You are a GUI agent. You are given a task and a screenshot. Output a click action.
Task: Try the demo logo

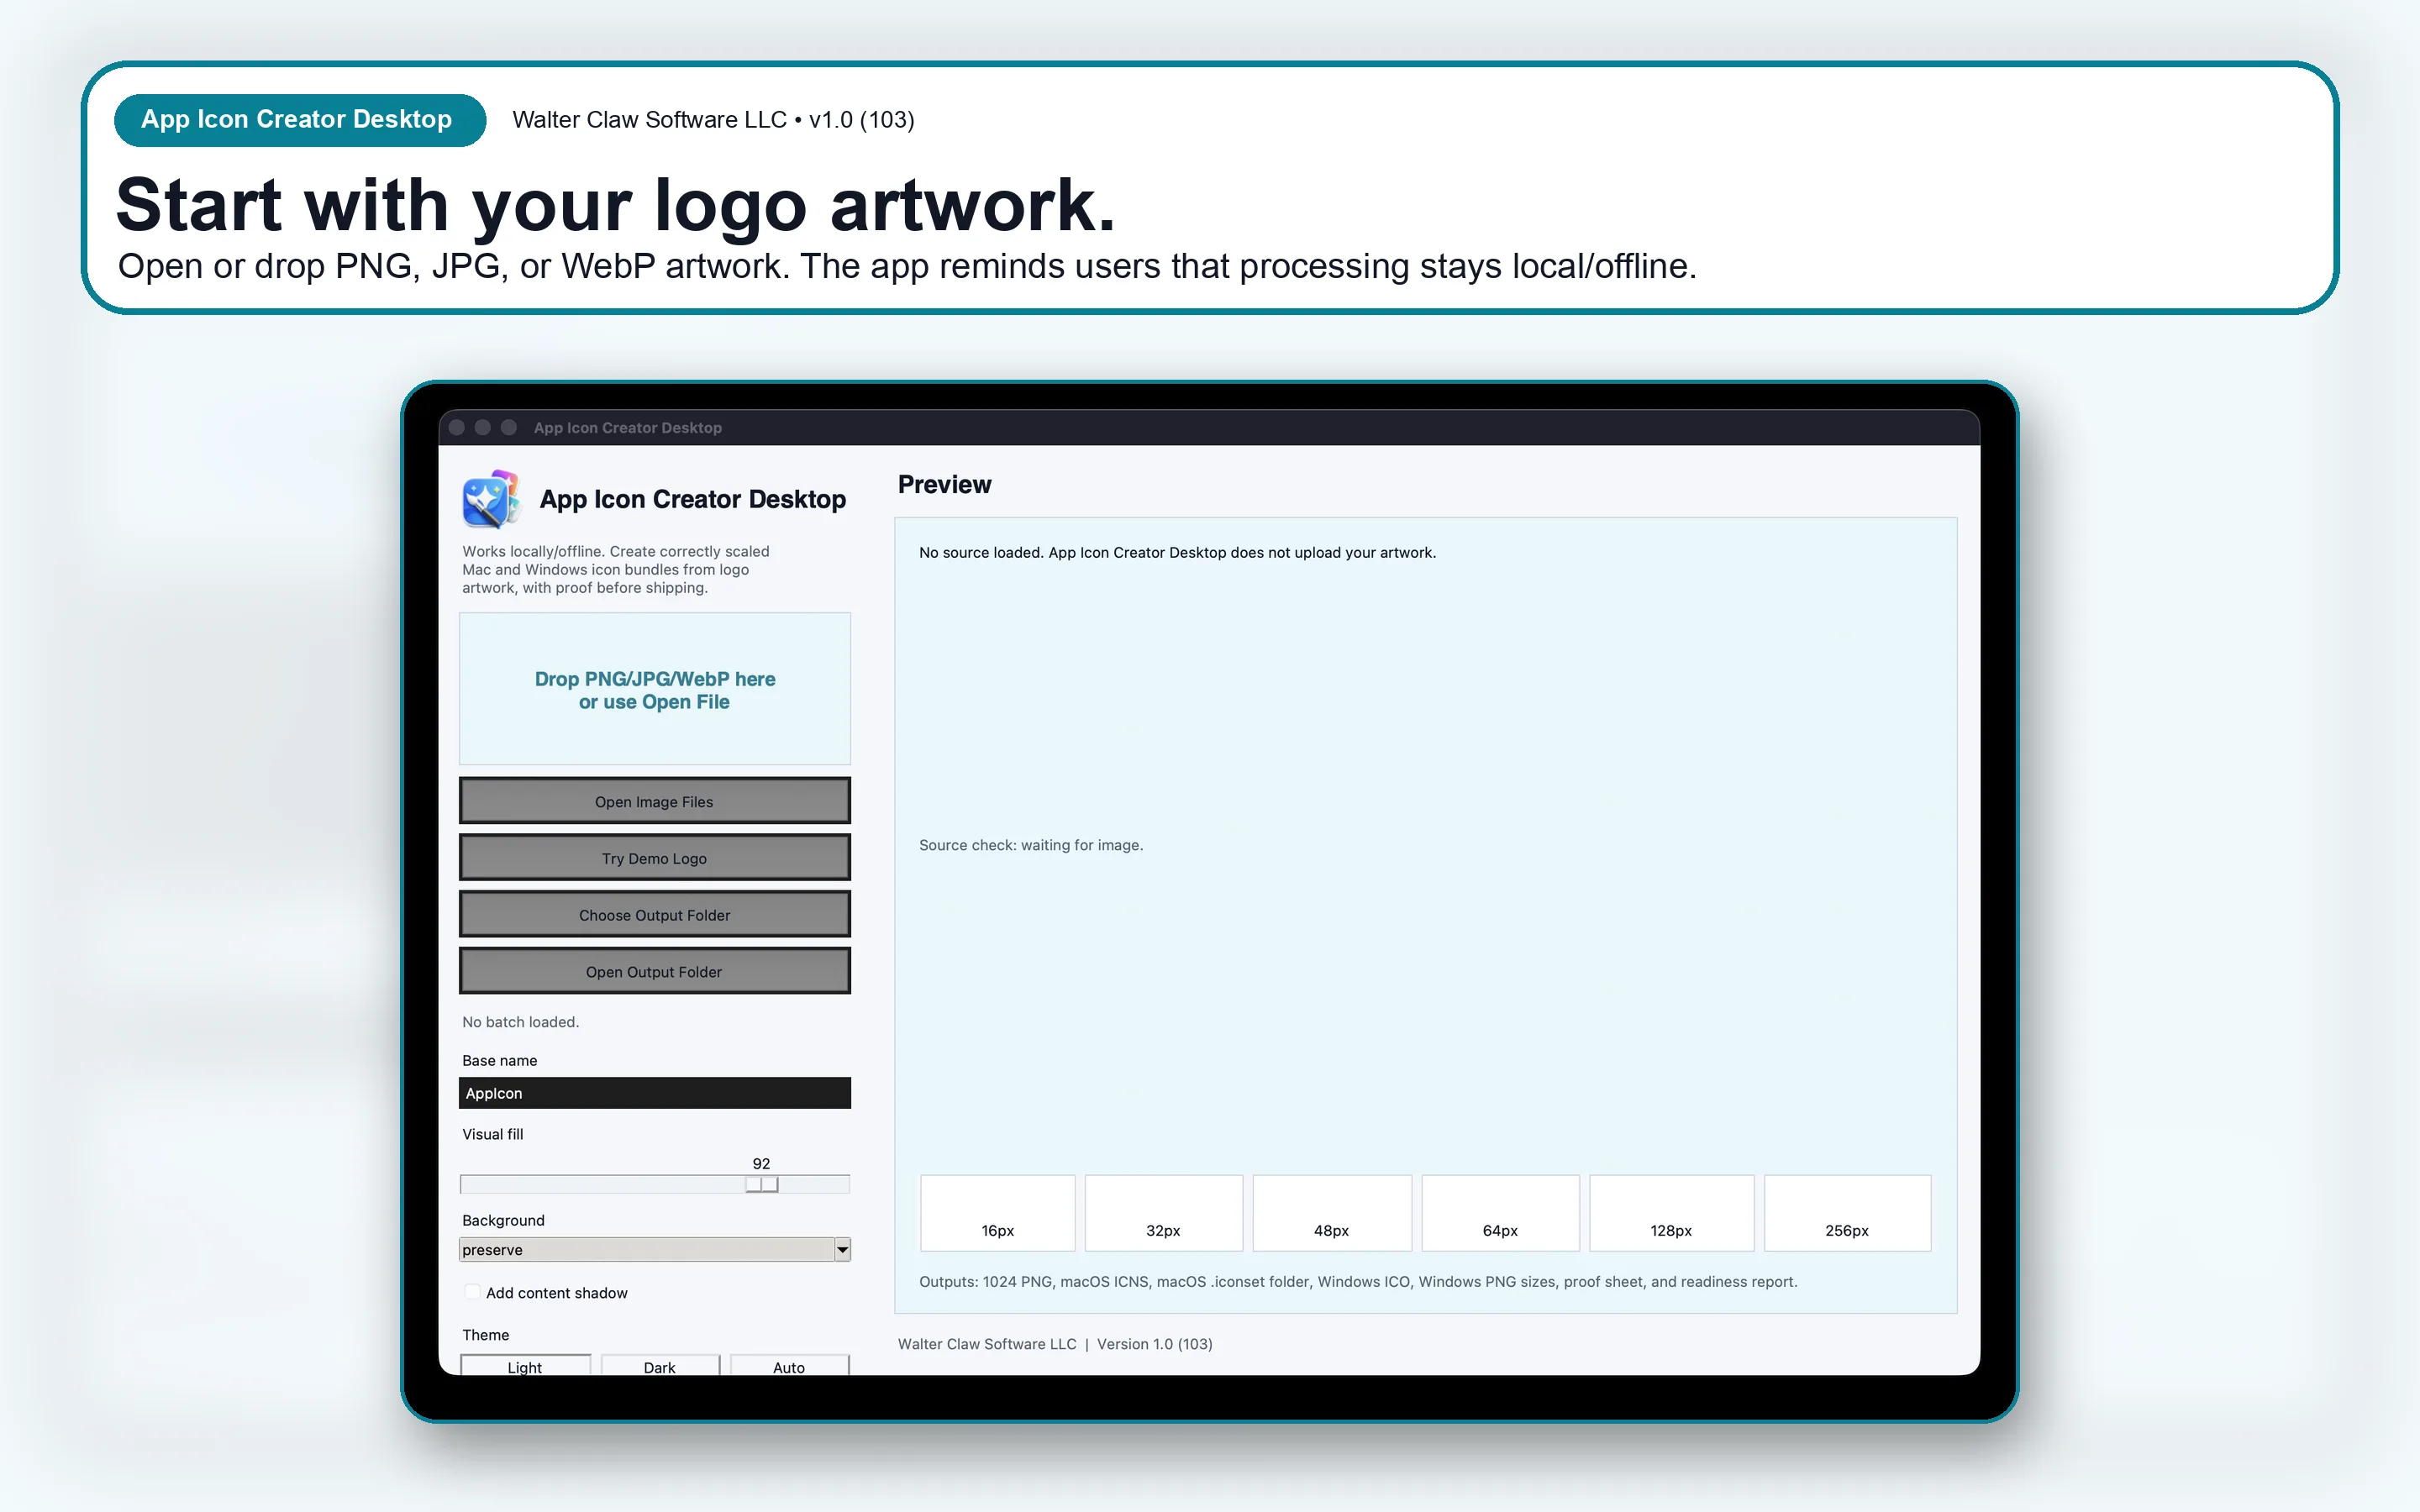point(654,858)
